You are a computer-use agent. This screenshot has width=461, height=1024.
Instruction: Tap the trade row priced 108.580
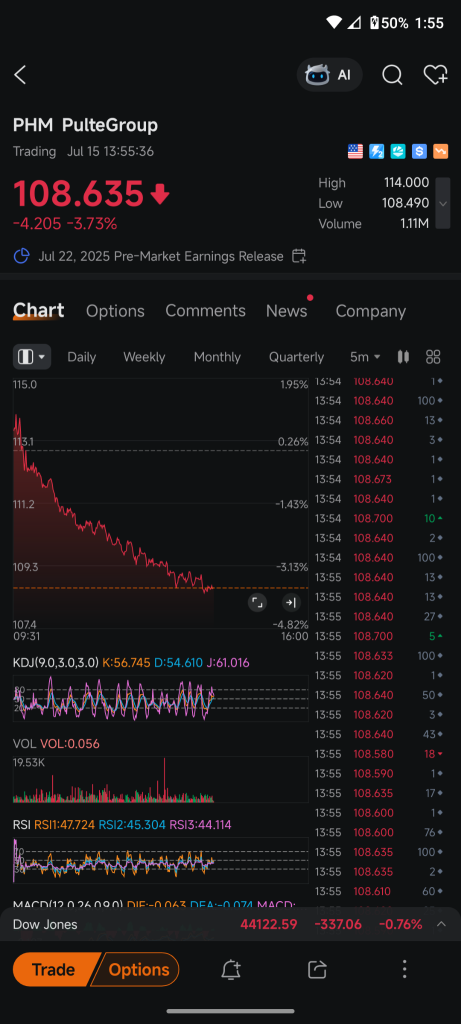pos(379,754)
